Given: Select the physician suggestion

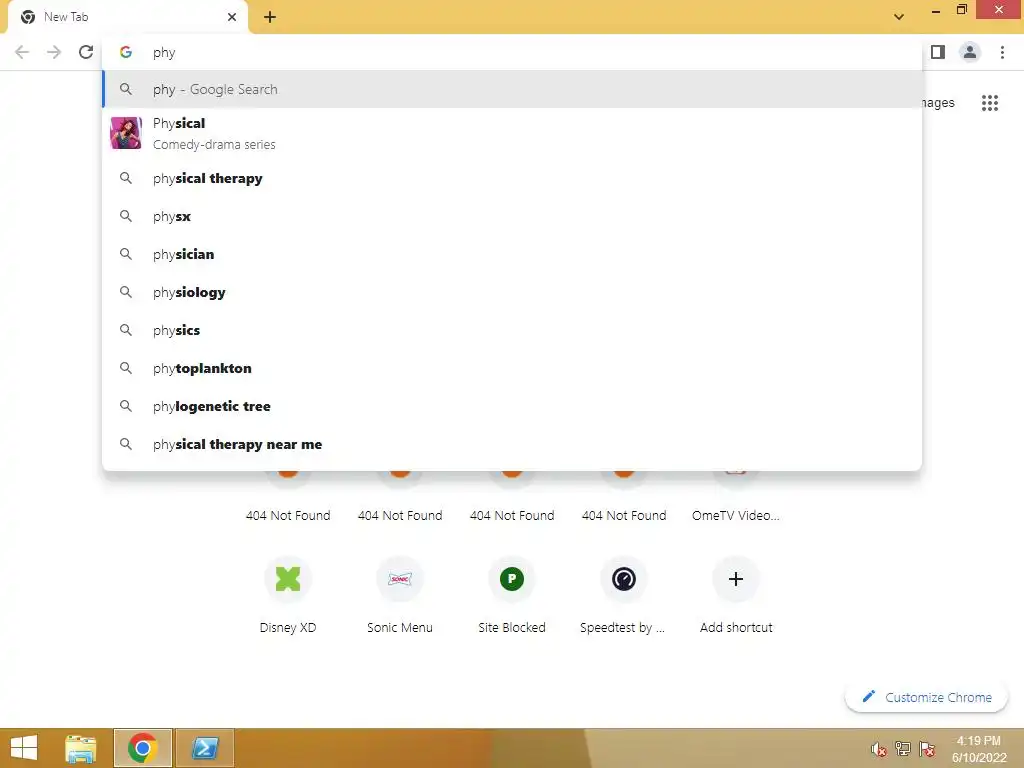Looking at the screenshot, I should [x=512, y=254].
